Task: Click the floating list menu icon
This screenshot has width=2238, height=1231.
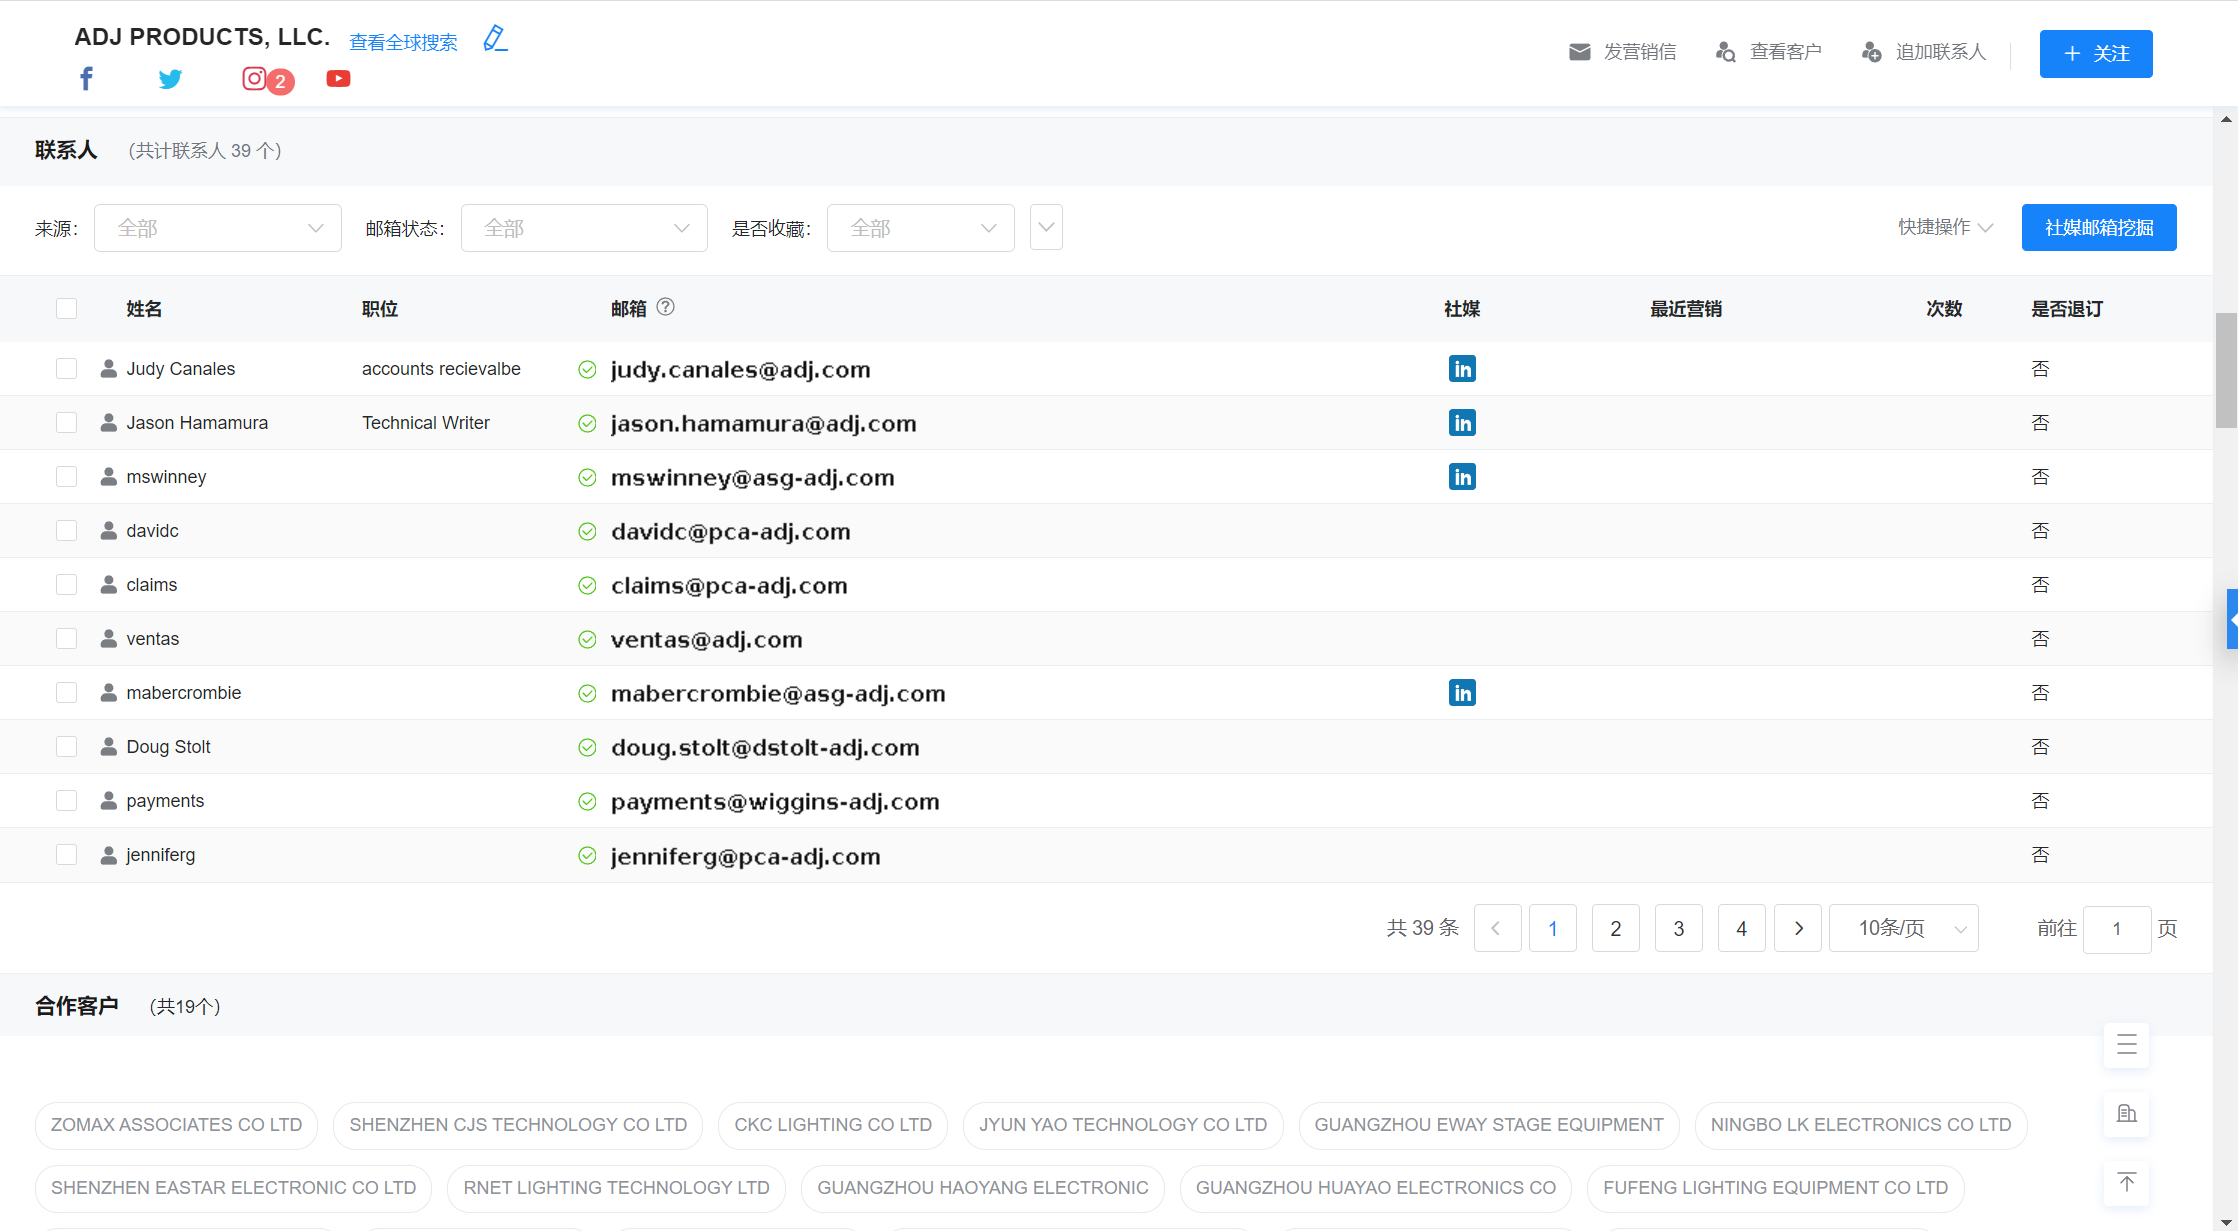Action: (2126, 1045)
